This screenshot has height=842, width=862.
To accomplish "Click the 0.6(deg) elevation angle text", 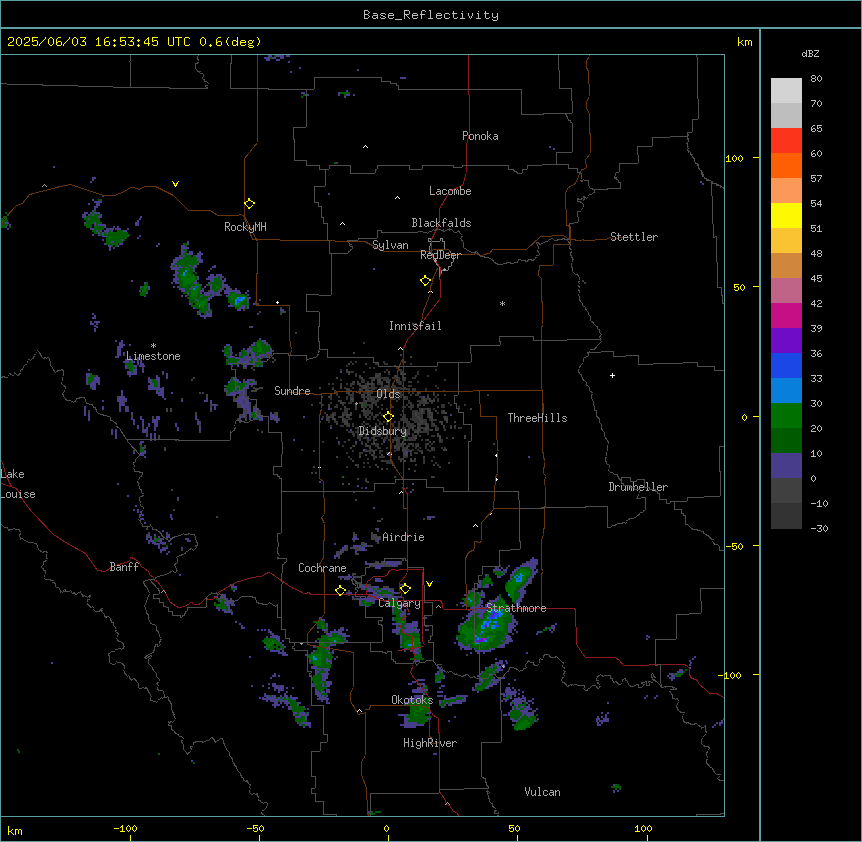I will (230, 42).
